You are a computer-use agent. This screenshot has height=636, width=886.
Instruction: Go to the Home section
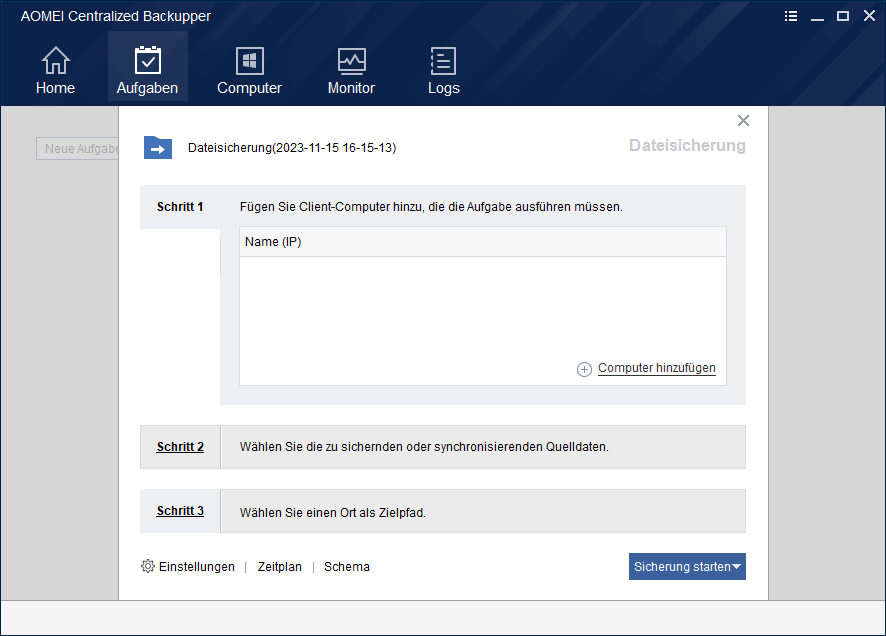[55, 70]
